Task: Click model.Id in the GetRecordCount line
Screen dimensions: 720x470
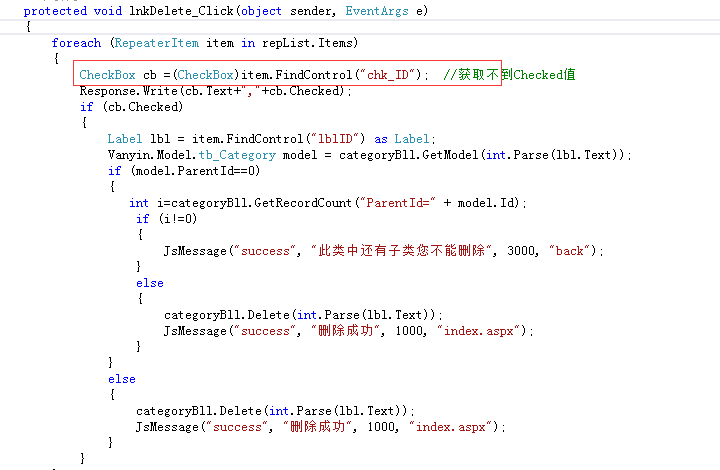Action: point(486,203)
